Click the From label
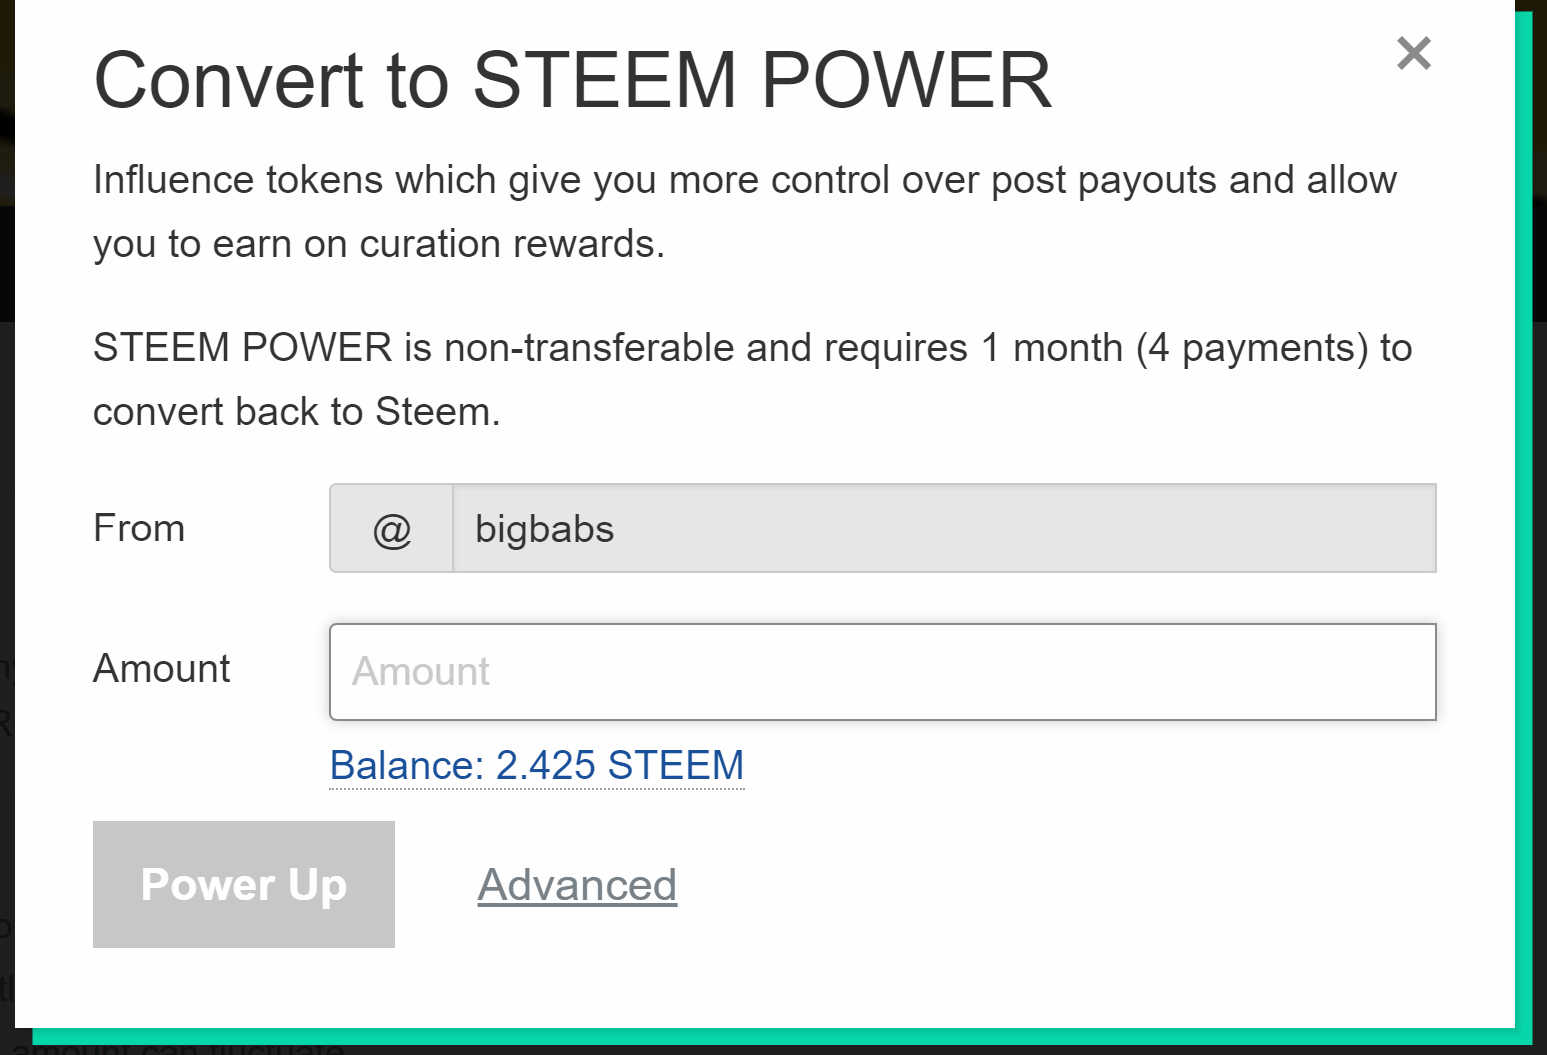This screenshot has width=1547, height=1055. click(x=139, y=528)
